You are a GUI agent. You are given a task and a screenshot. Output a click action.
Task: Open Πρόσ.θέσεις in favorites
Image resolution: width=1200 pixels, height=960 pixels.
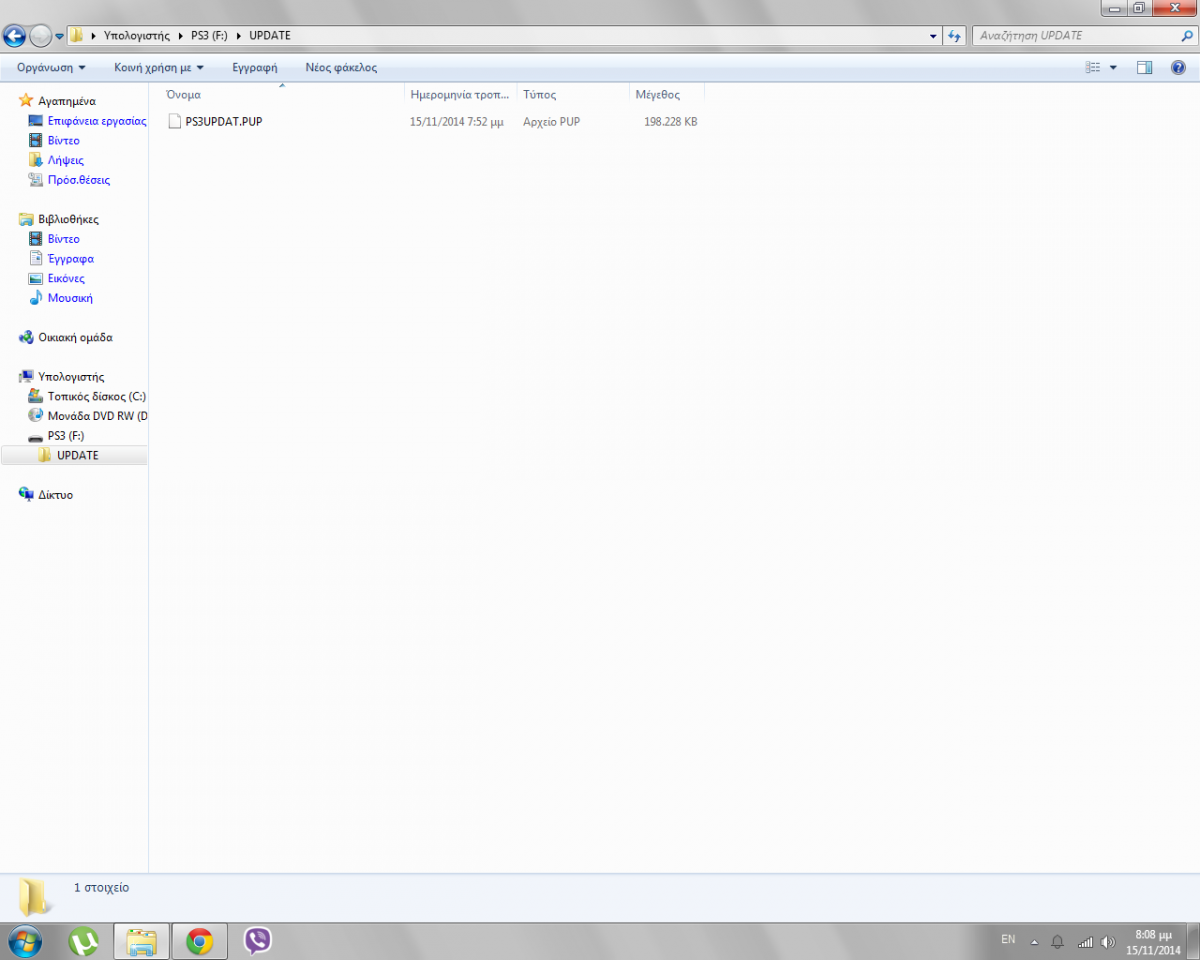[79, 180]
